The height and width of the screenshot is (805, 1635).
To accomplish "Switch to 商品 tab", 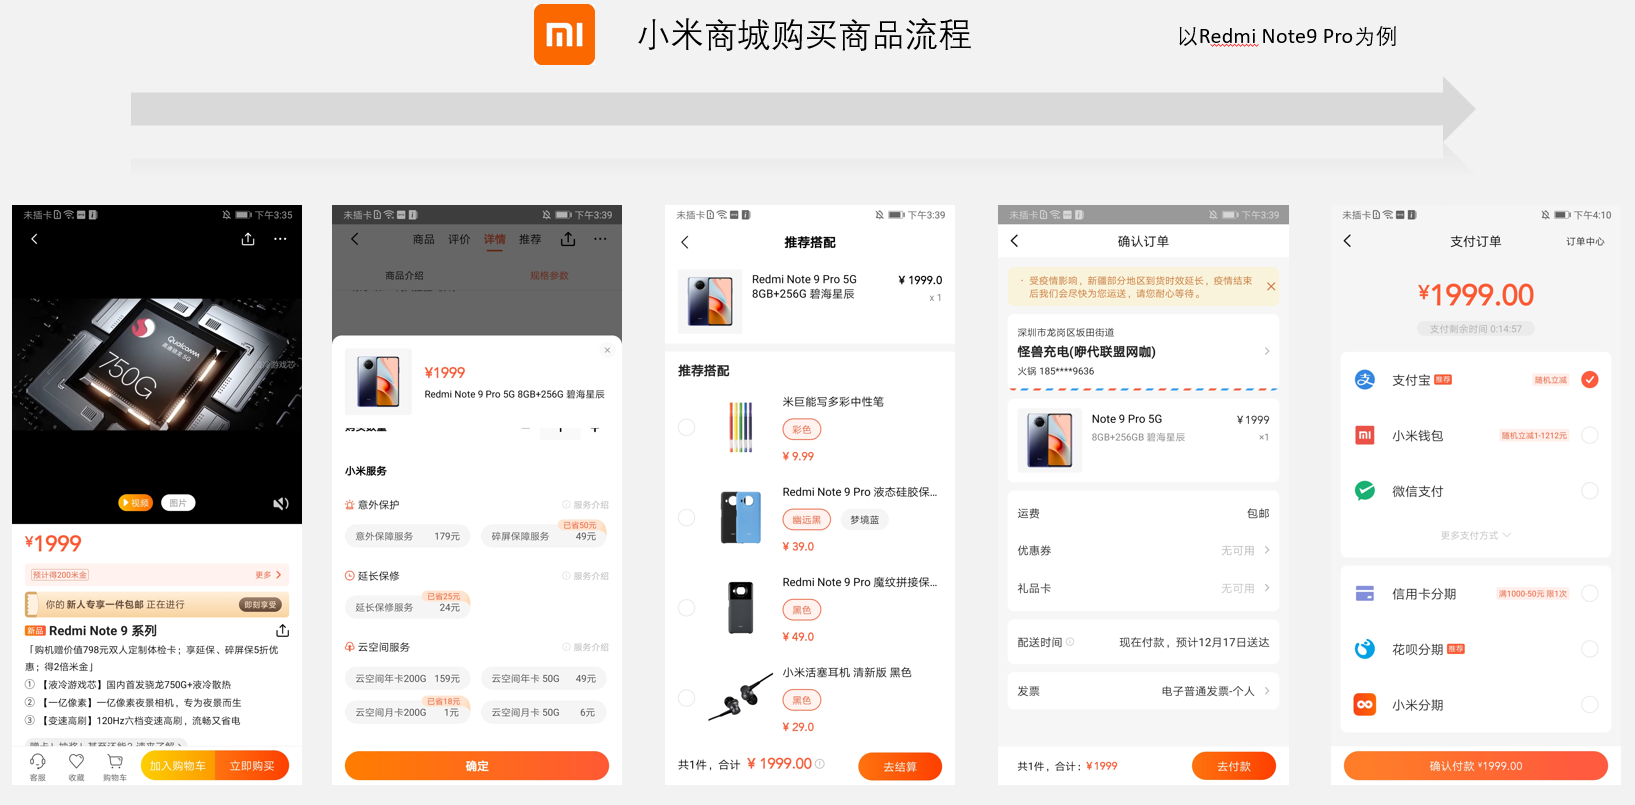I will (x=424, y=239).
